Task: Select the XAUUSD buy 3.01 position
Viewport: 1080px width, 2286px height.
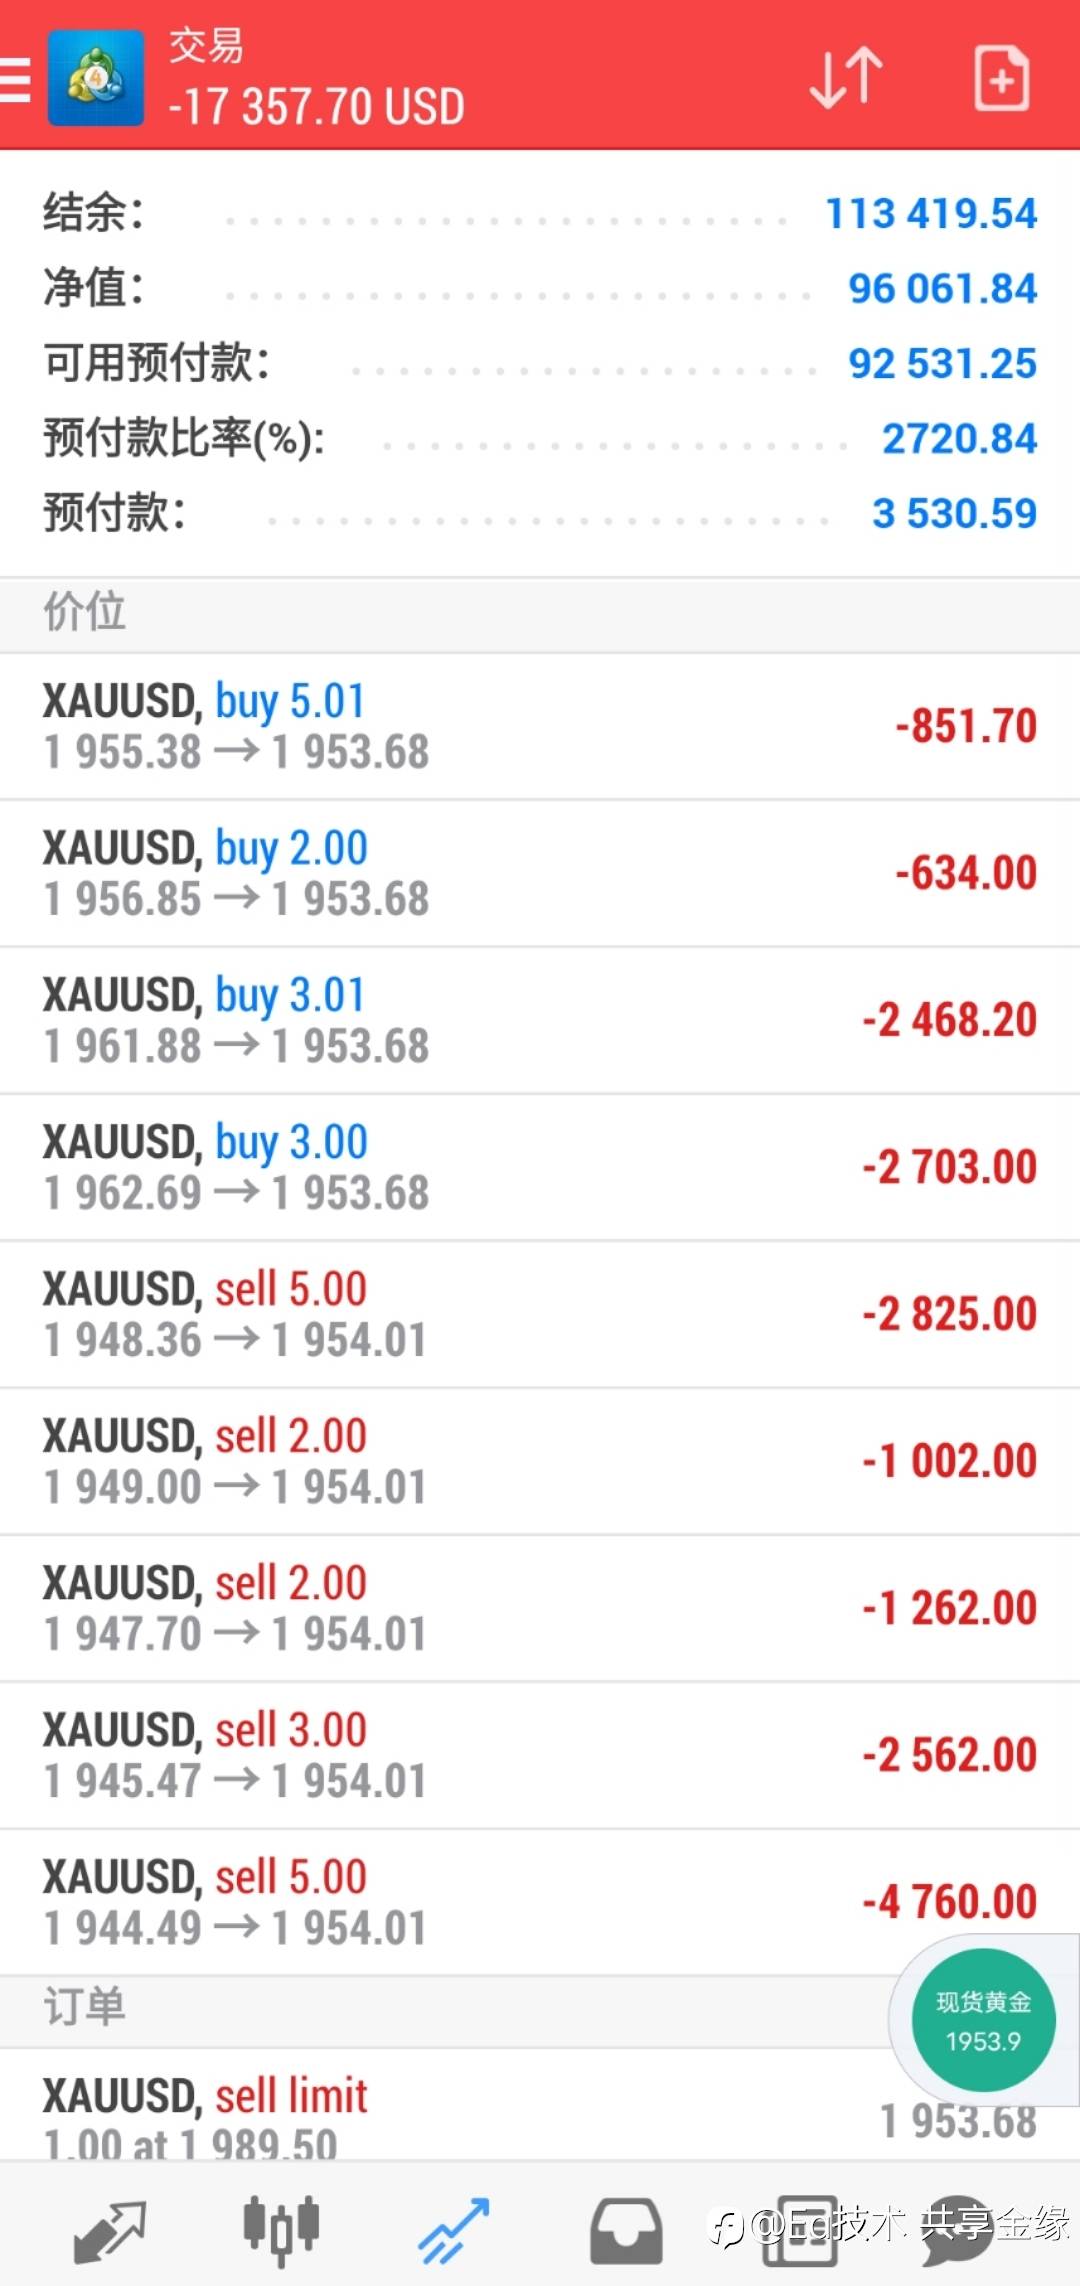Action: [540, 1021]
